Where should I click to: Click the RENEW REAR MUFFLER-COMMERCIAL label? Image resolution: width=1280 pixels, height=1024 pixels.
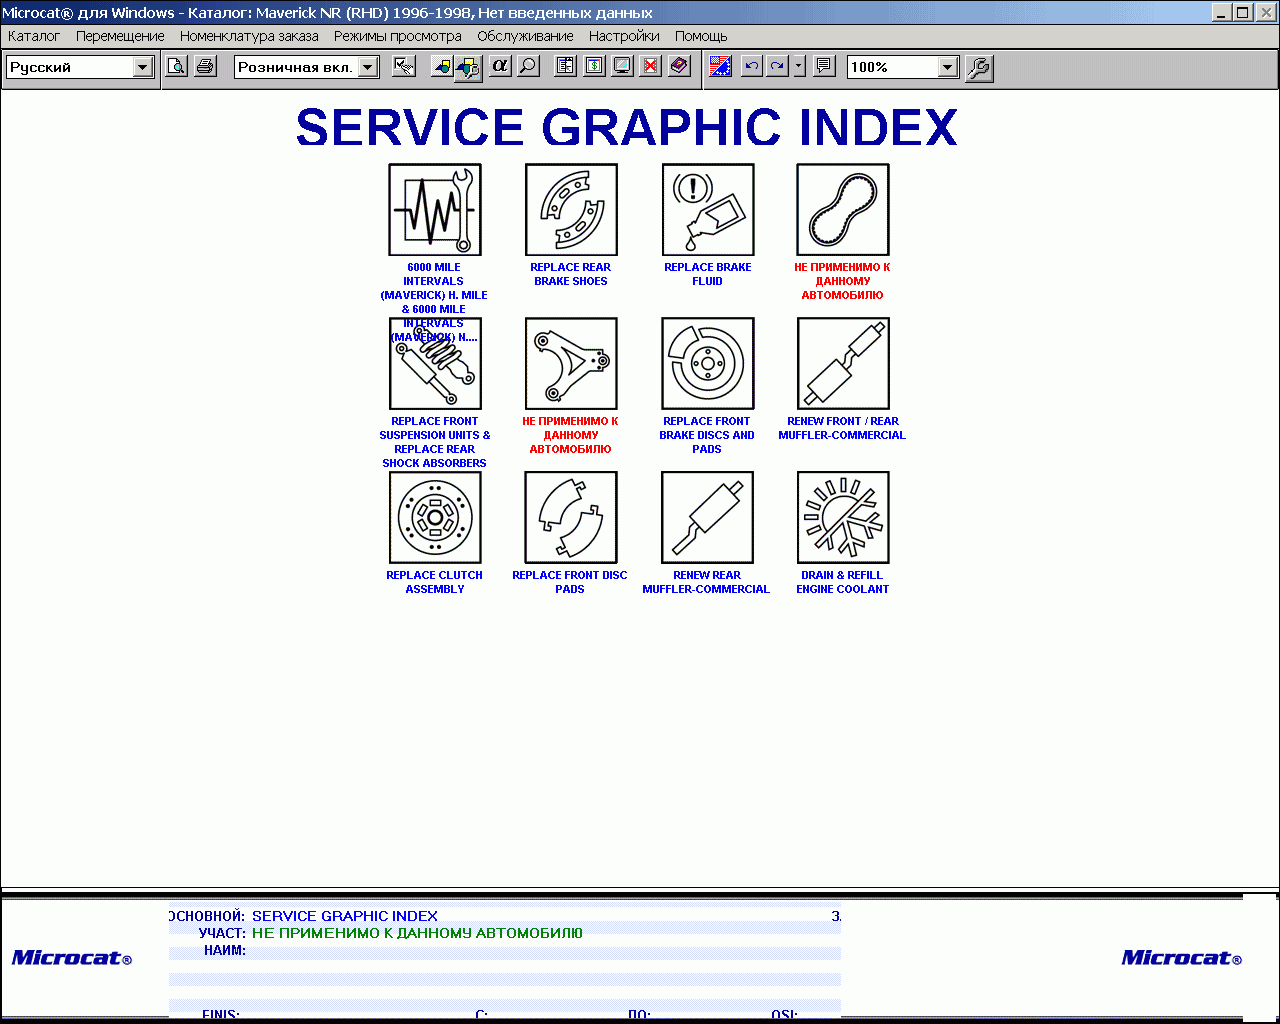pos(706,582)
